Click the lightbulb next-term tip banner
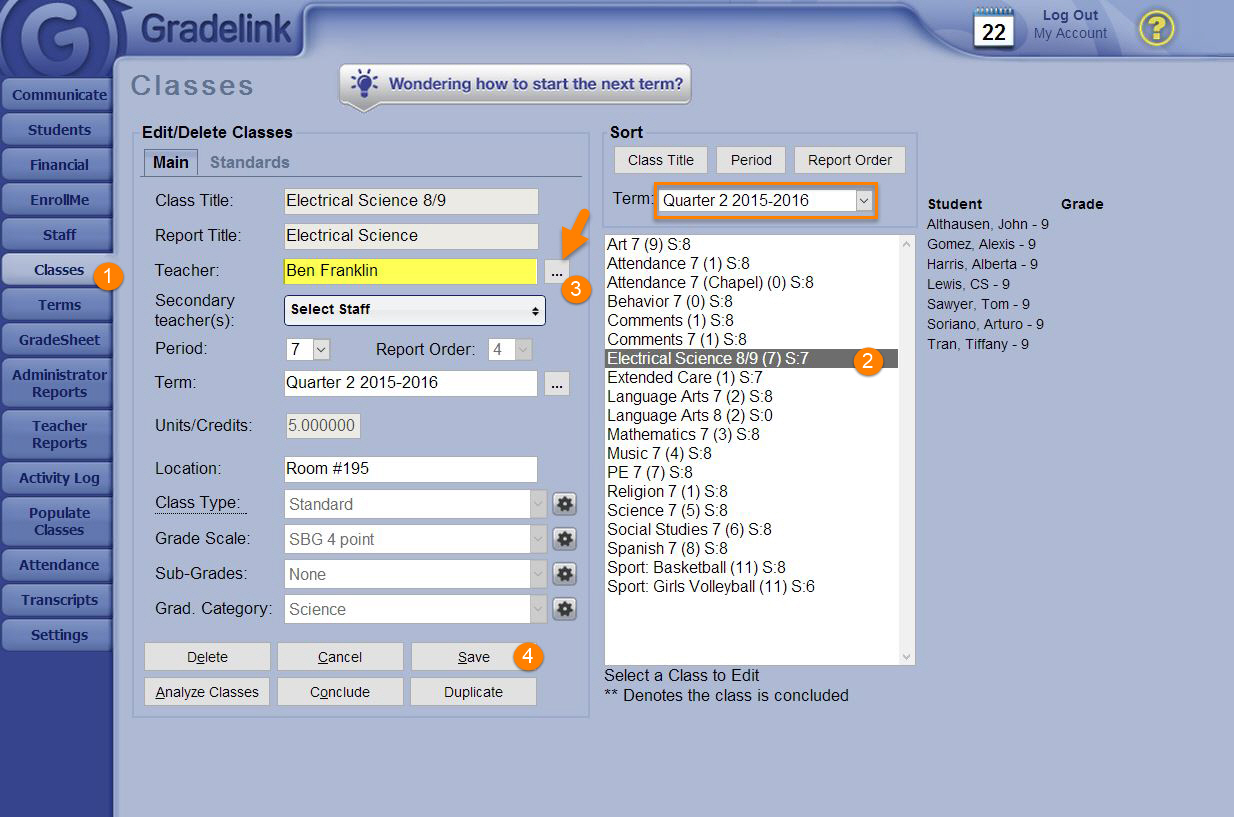Viewport: 1234px width, 817px height. (515, 85)
